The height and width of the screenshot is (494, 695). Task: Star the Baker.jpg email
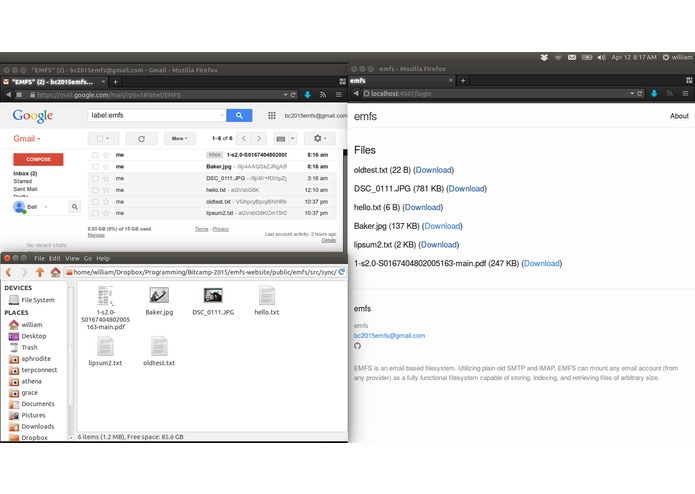coord(106,167)
